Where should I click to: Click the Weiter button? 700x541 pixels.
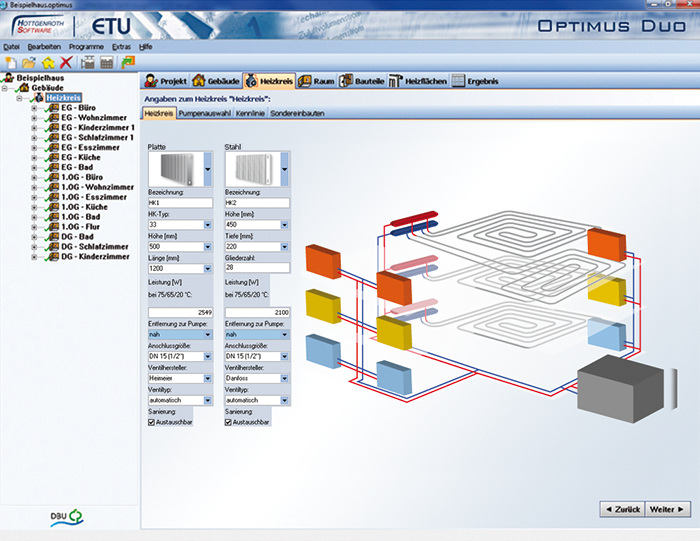(668, 509)
